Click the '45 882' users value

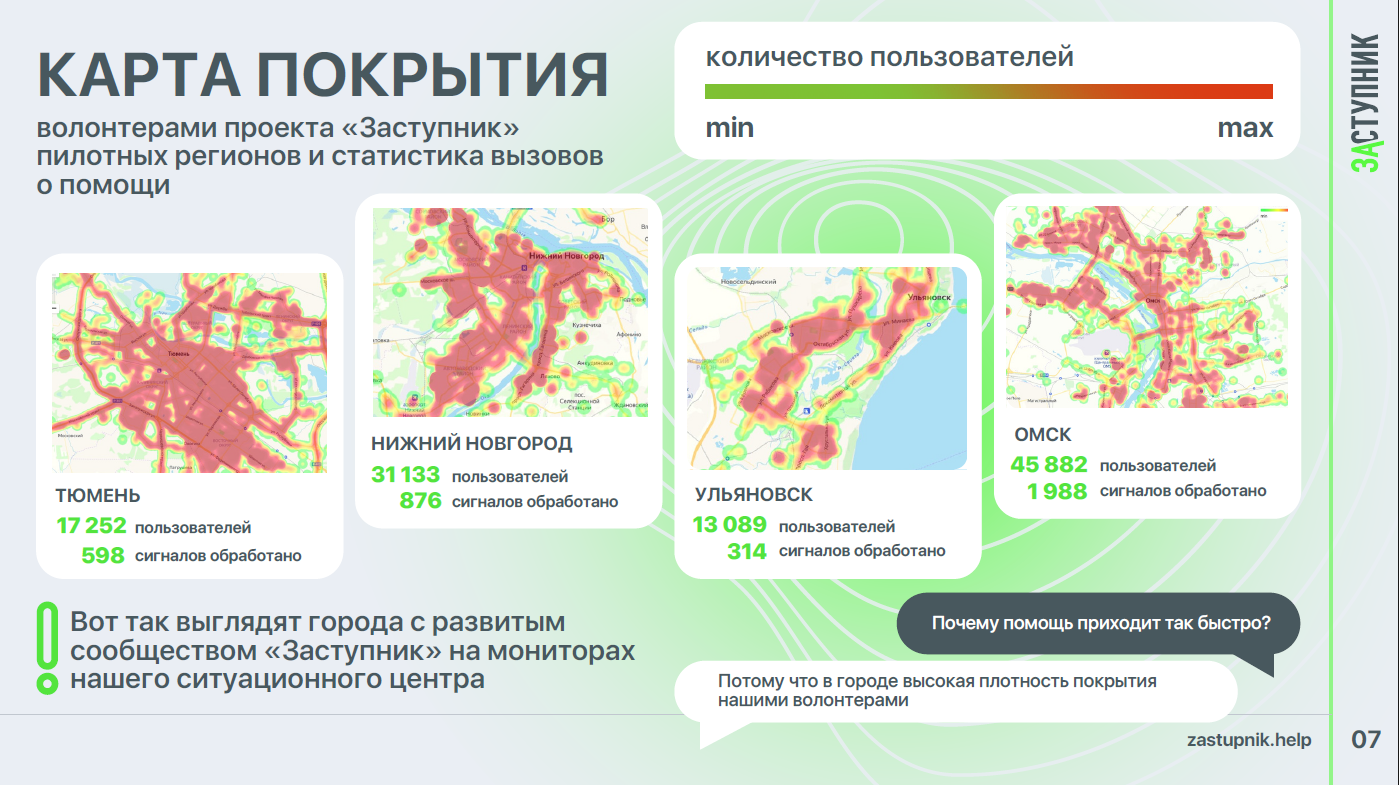[x=1049, y=465]
